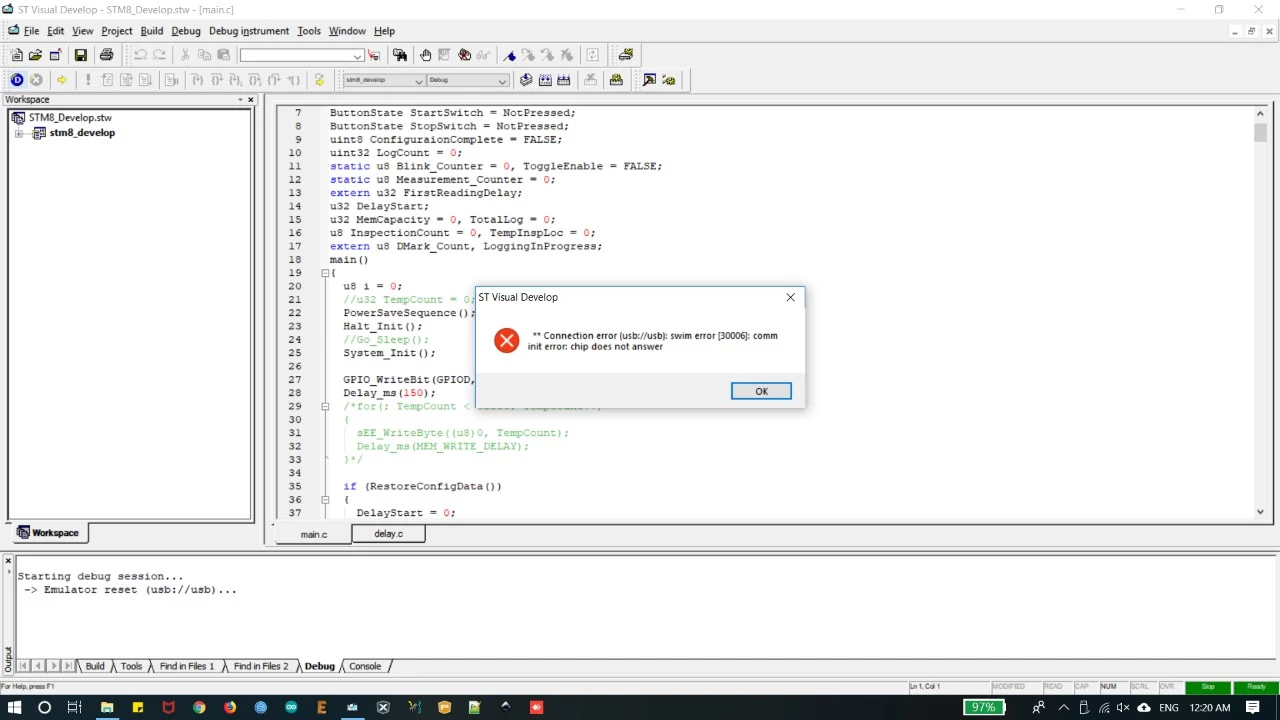This screenshot has height=720, width=1280.
Task: Click the grey X Stop Debugging icon
Action: coord(36,80)
